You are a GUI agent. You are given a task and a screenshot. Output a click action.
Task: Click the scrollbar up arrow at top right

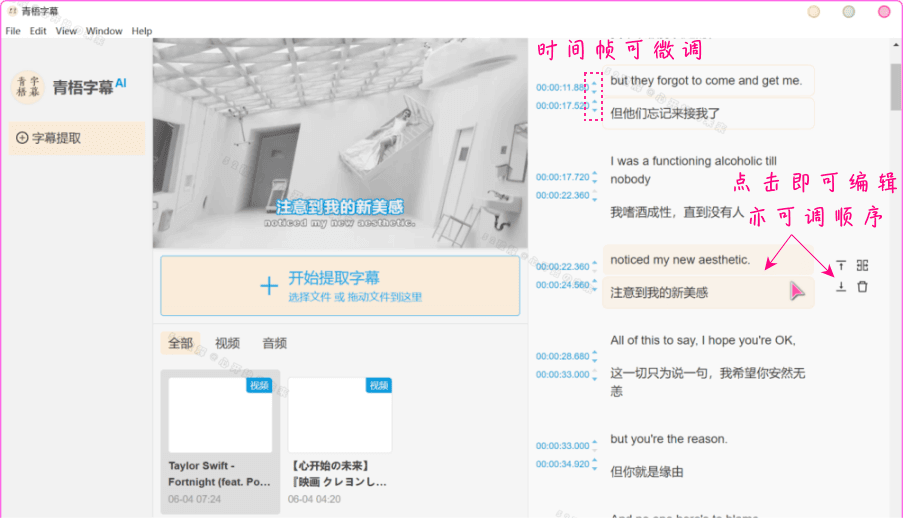coord(896,44)
